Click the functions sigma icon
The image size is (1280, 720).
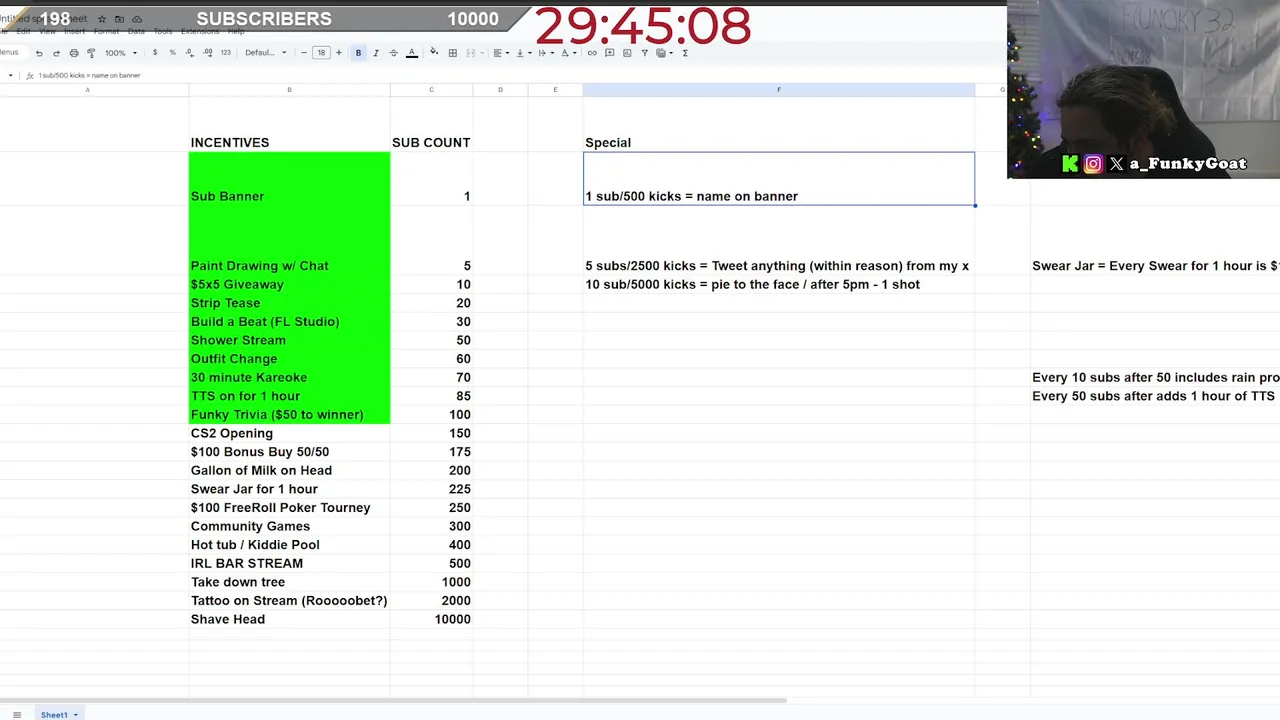coord(685,53)
